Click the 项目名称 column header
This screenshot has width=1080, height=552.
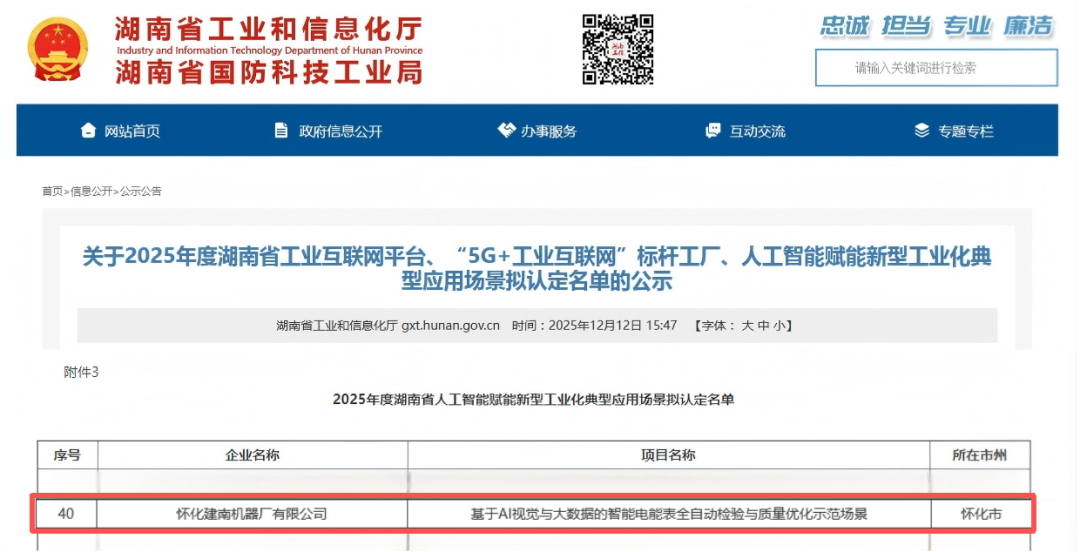coord(668,455)
